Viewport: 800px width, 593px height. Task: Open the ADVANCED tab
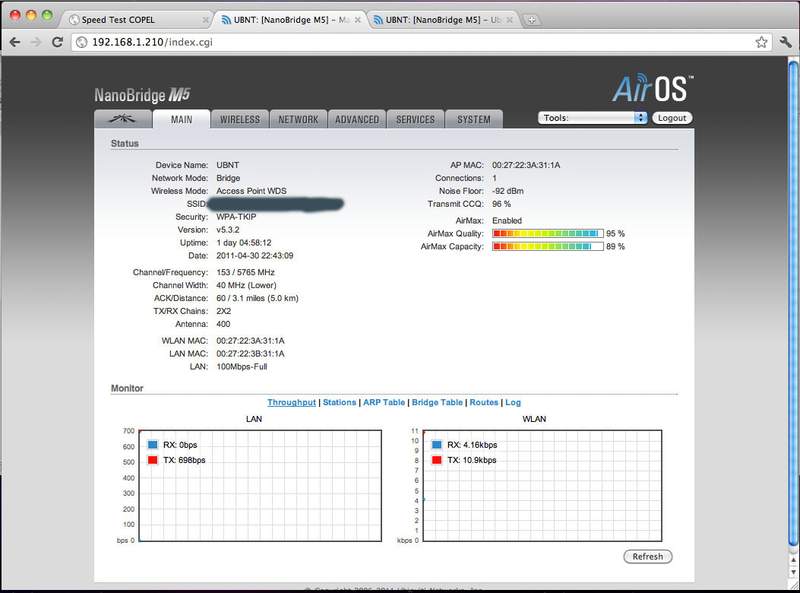tap(357, 119)
